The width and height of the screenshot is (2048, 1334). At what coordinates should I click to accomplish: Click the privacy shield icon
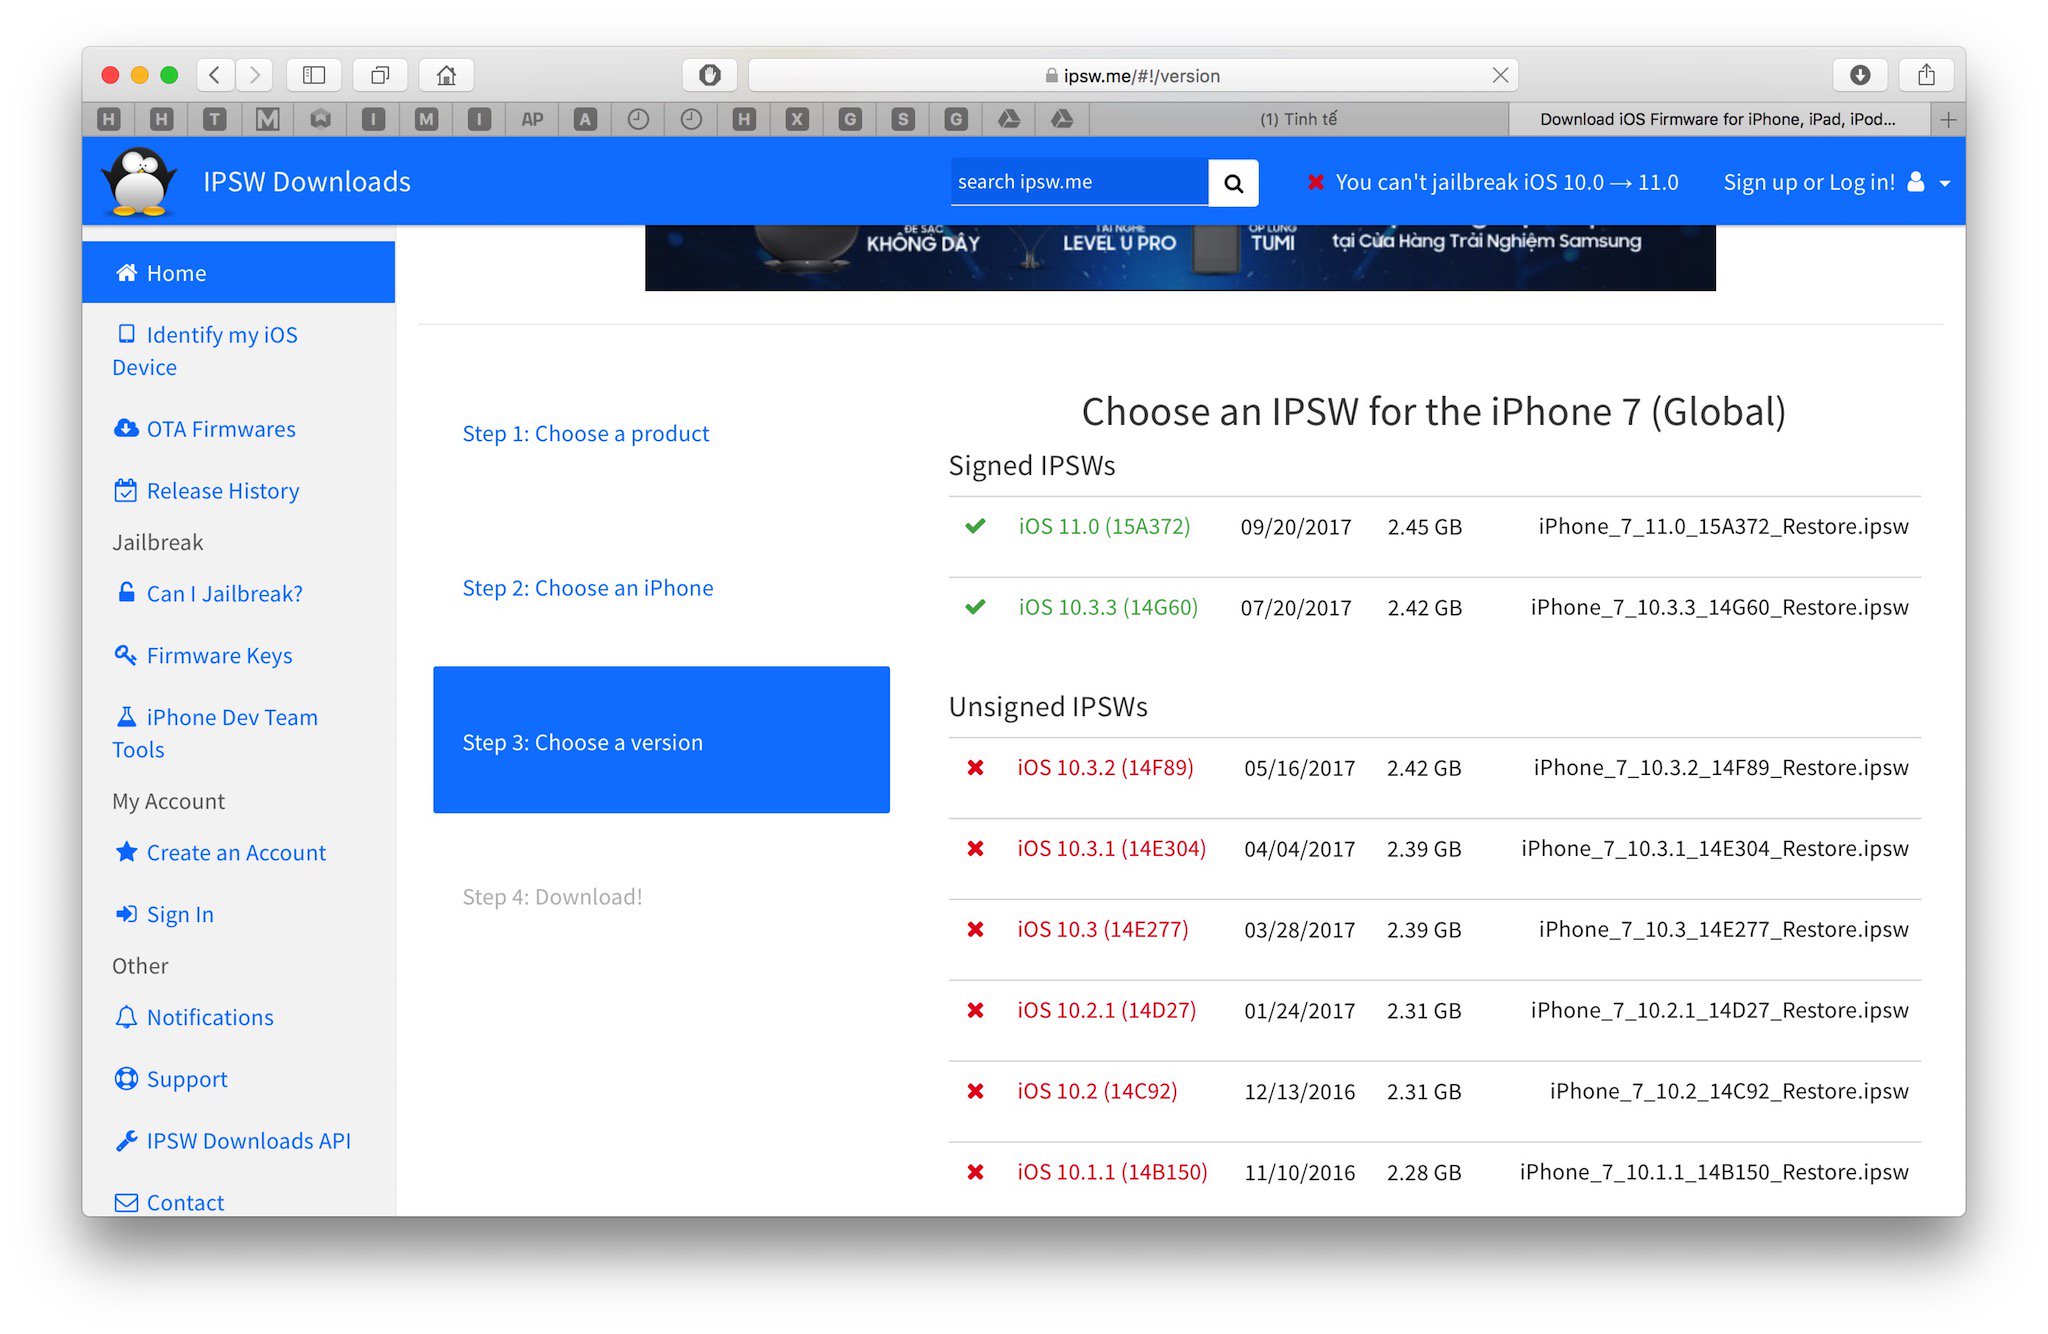point(710,75)
